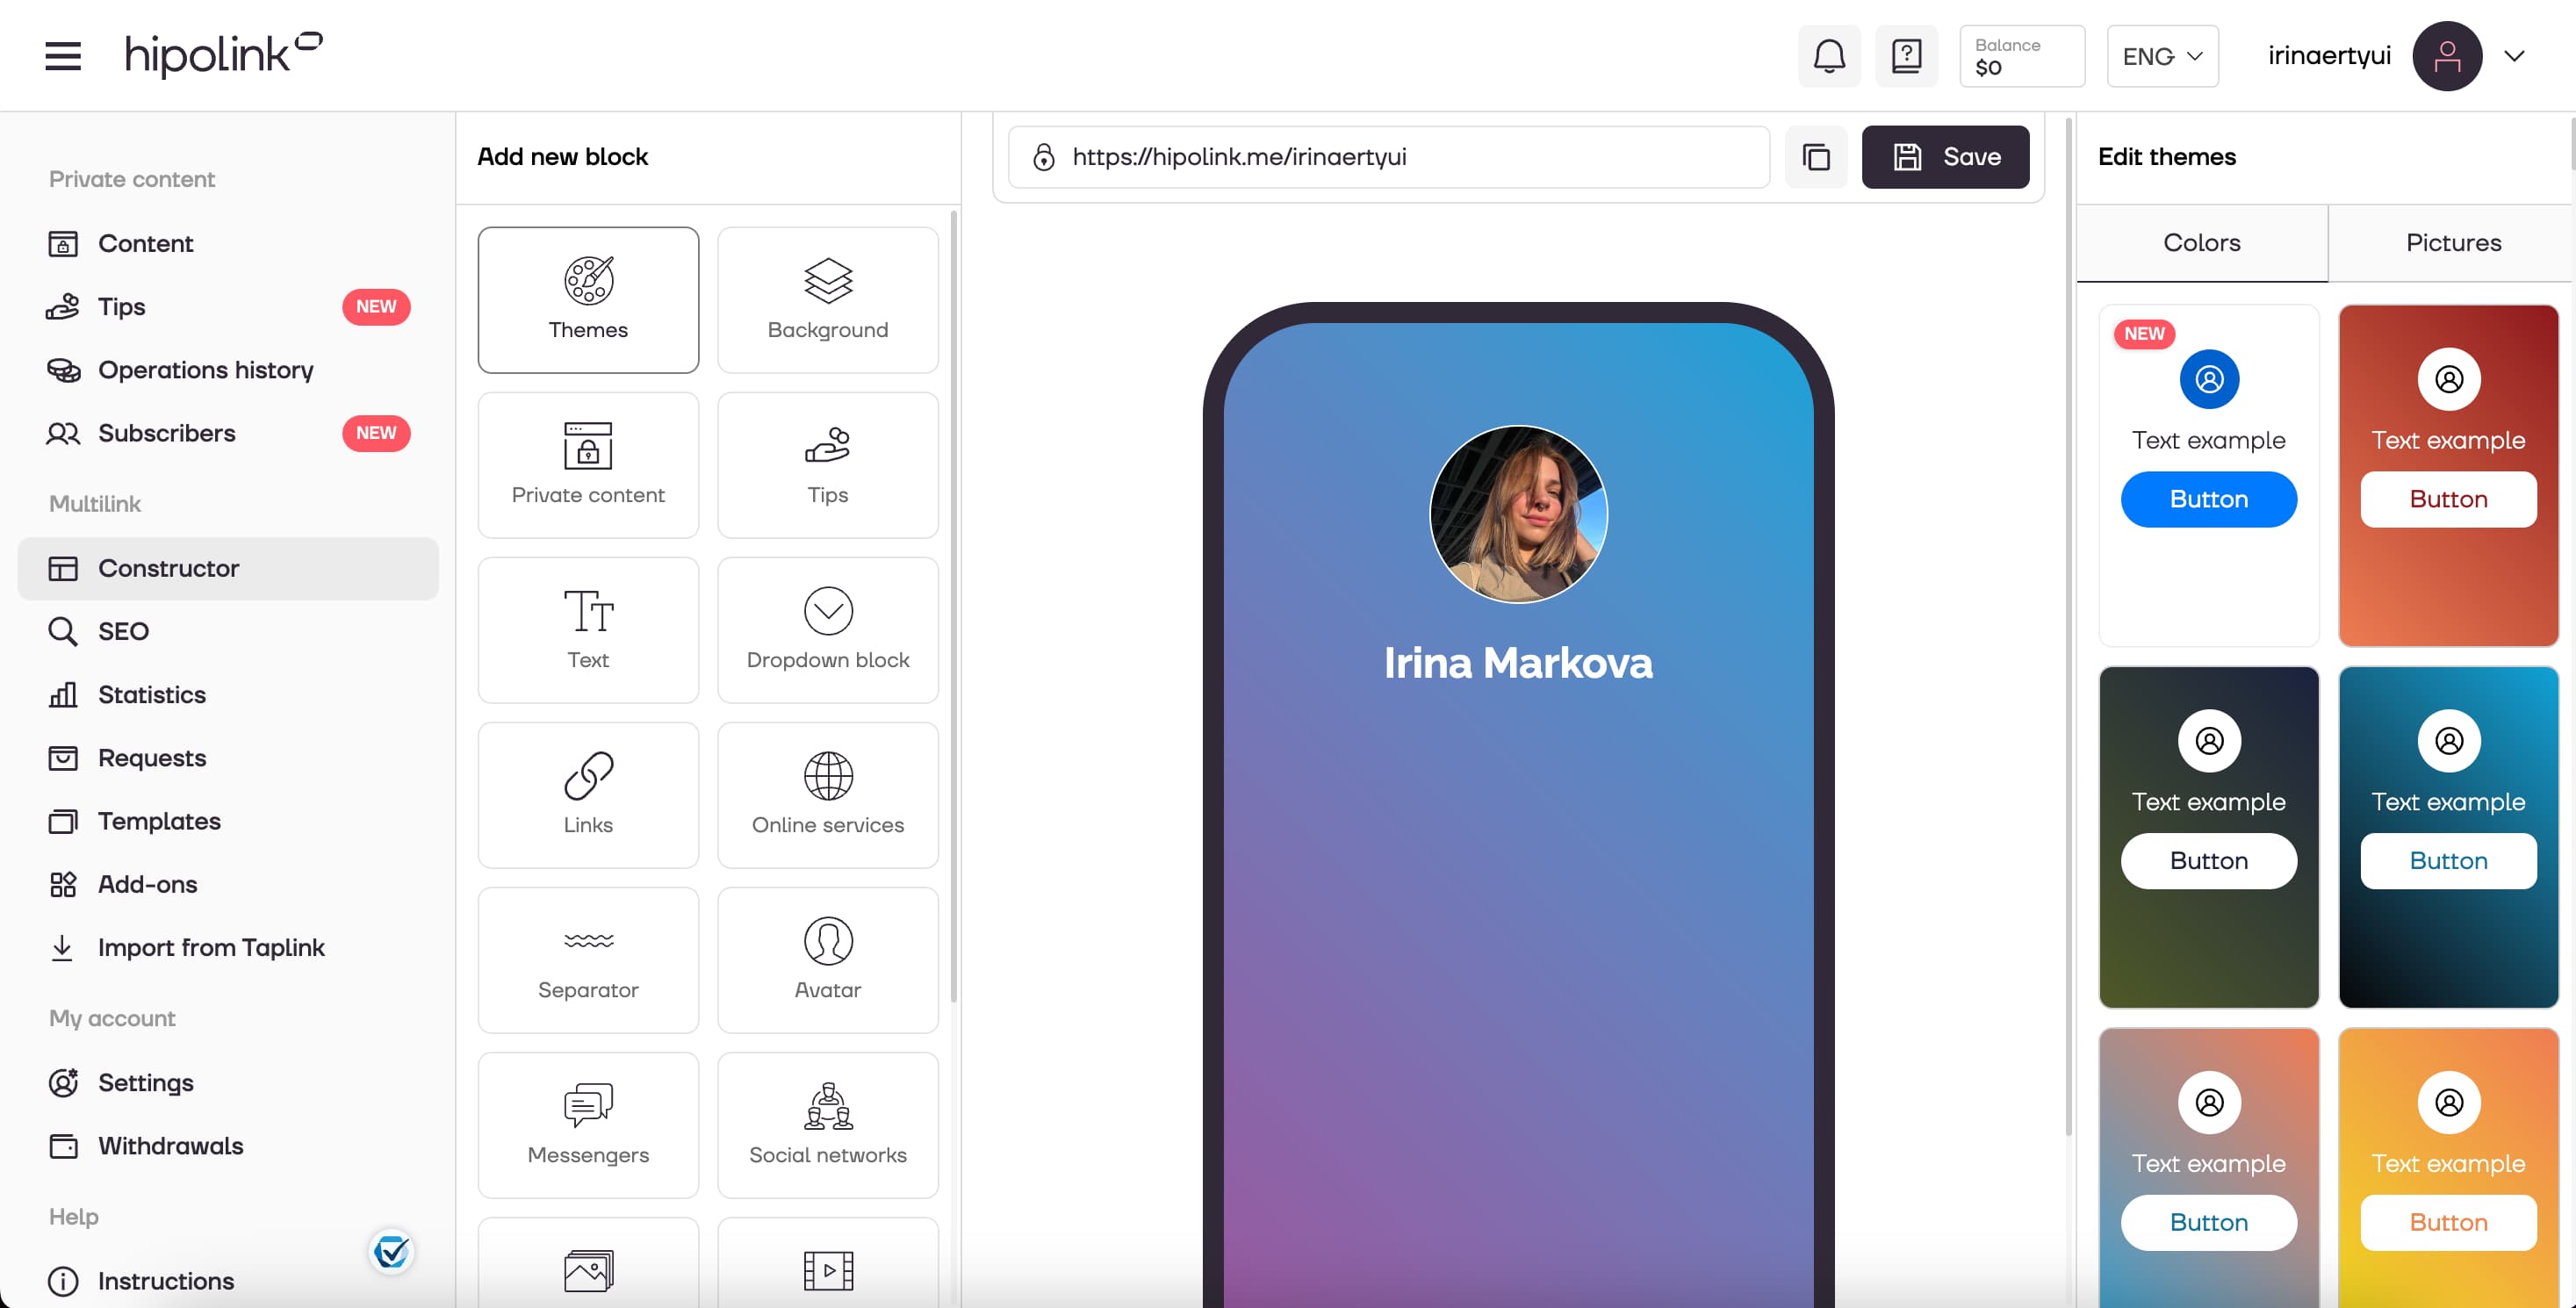Image resolution: width=2576 pixels, height=1308 pixels.
Task: Click Irina Markova name text
Action: [x=1518, y=662]
